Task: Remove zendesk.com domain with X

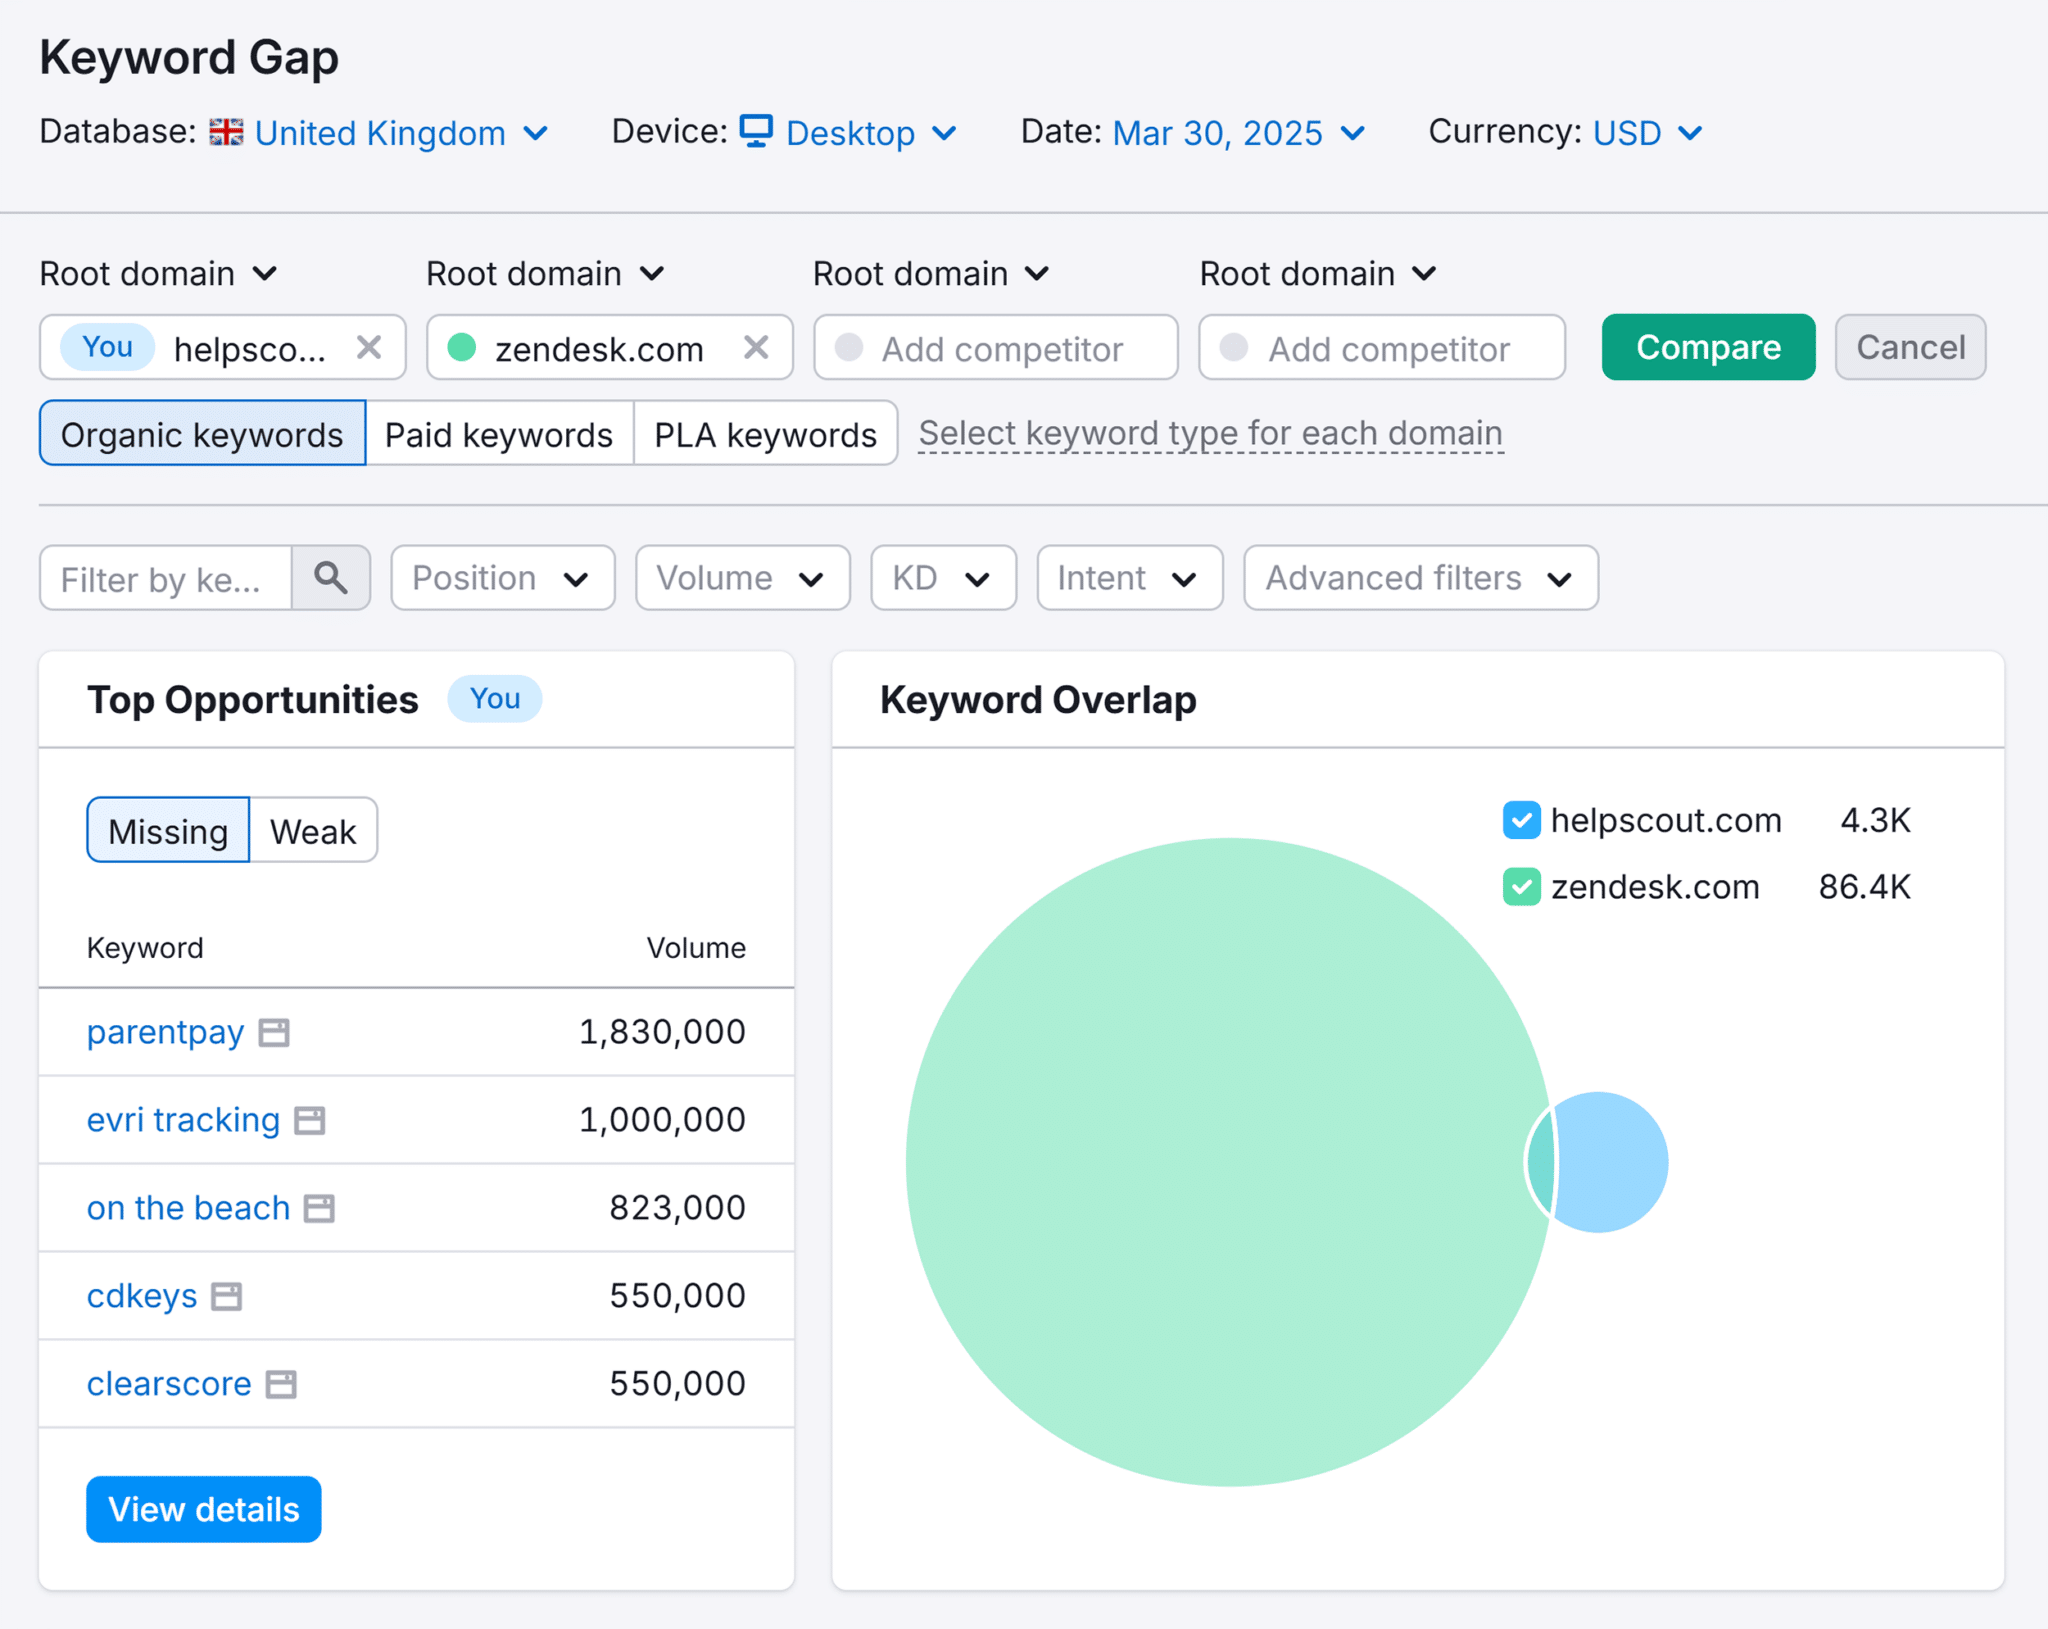Action: tap(756, 348)
